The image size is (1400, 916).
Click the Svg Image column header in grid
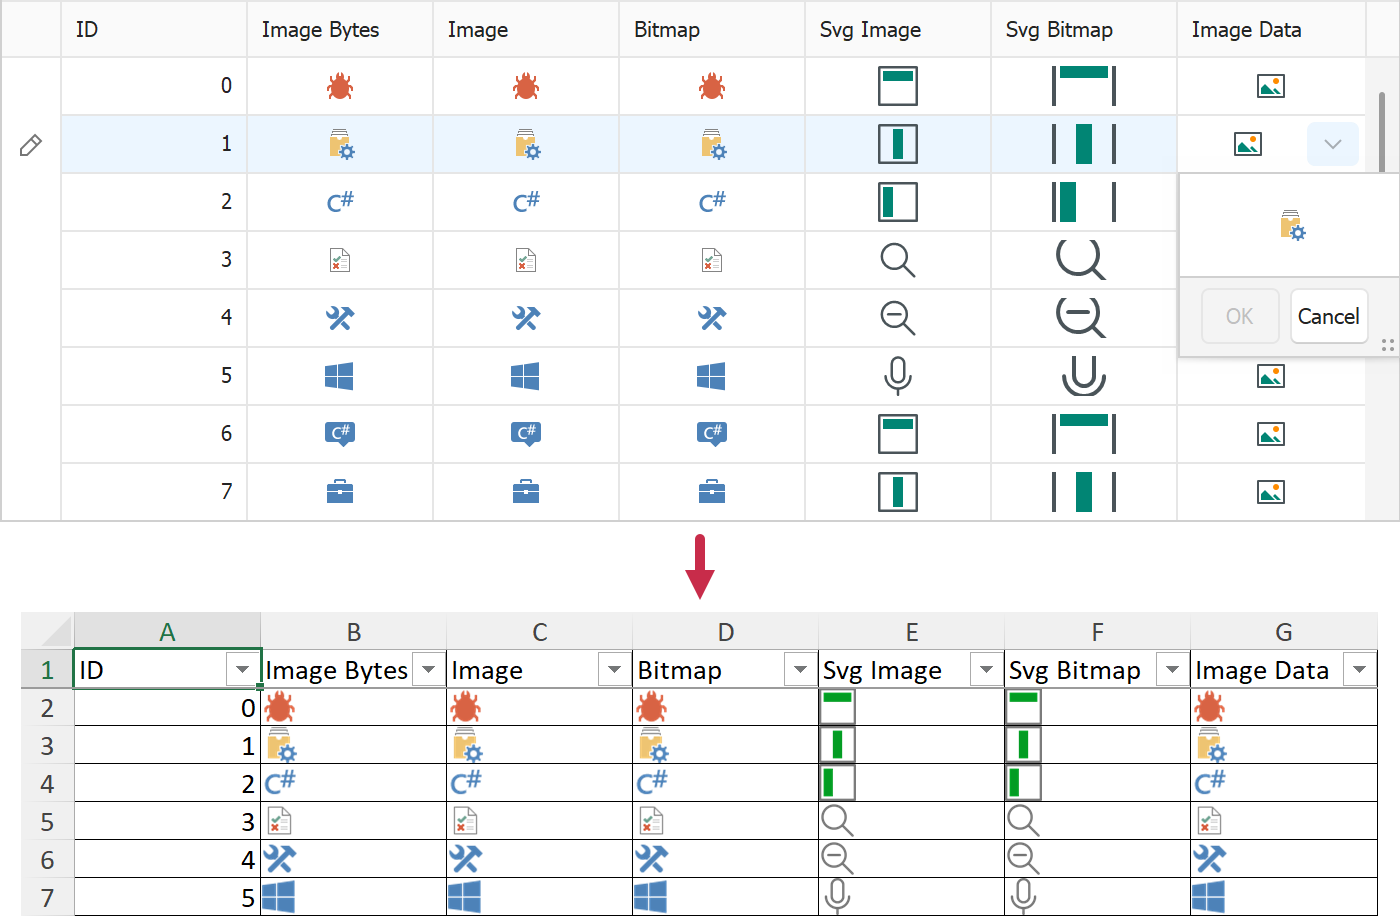click(x=870, y=30)
